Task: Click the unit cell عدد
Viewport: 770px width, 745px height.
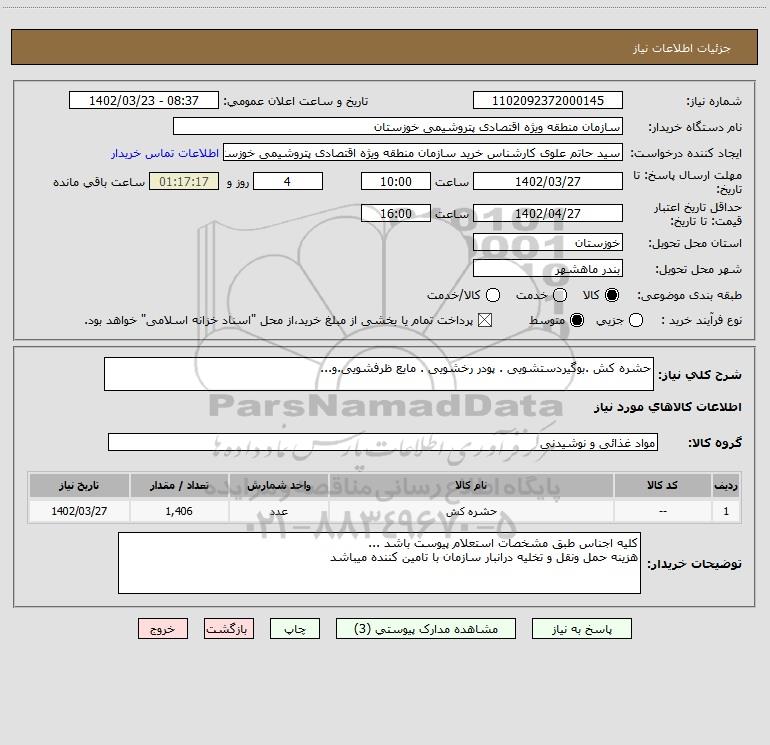Action: 278,511
